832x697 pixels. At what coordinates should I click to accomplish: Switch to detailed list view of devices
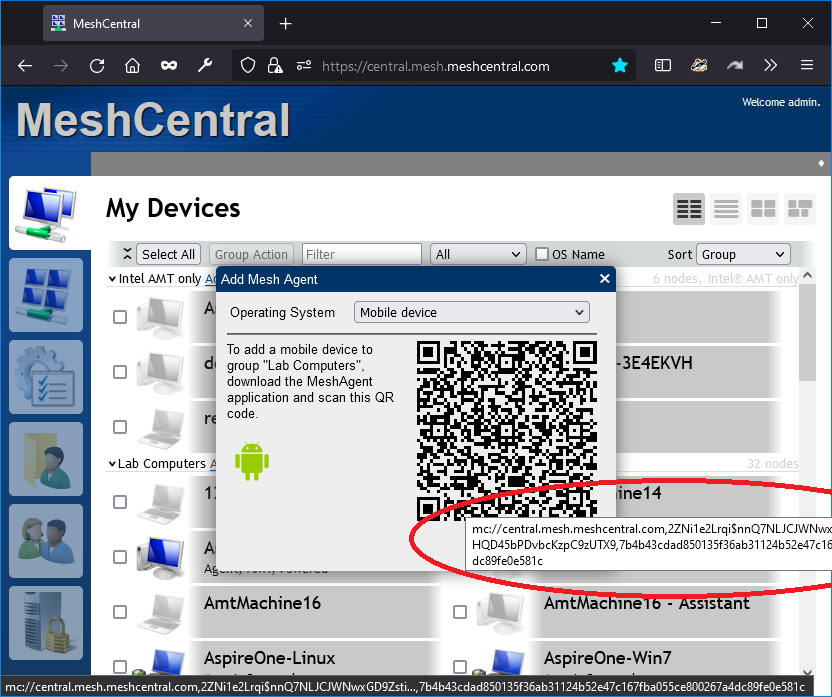[x=726, y=209]
